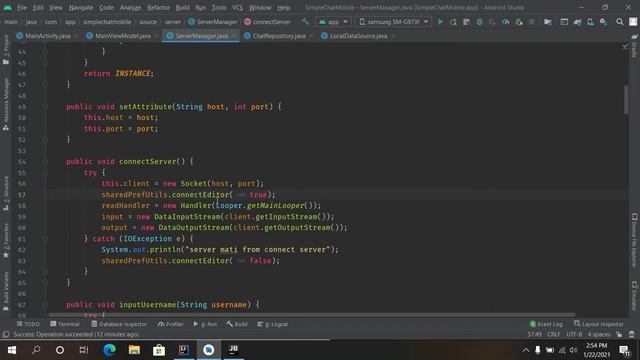Open the Layout Inspector
This screenshot has height=360, width=640.
tap(598, 324)
